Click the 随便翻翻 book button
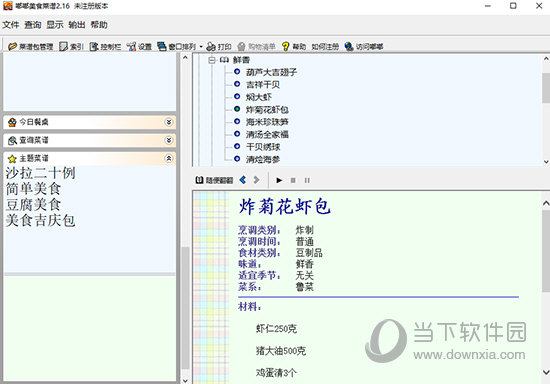The height and width of the screenshot is (384, 550). coord(214,180)
